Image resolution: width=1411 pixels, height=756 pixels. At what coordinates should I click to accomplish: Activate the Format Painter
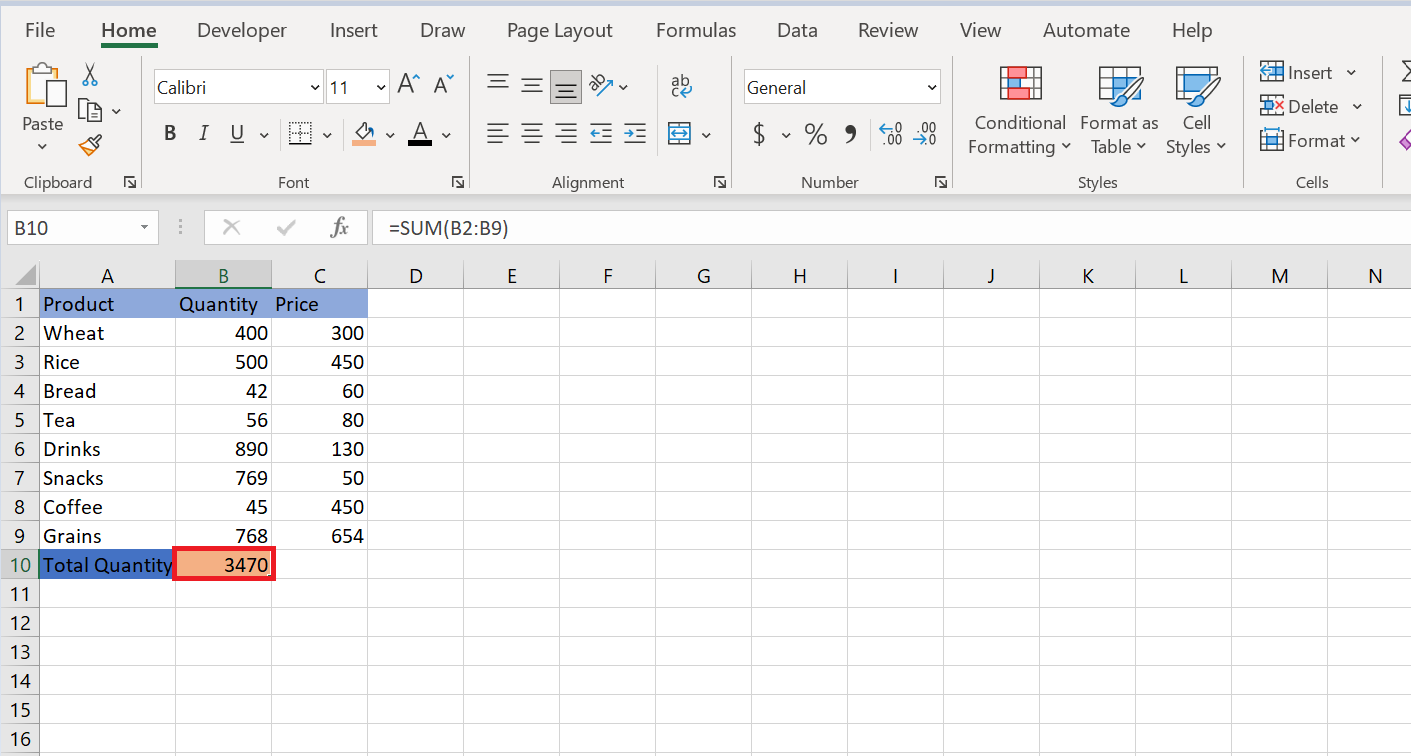[88, 145]
